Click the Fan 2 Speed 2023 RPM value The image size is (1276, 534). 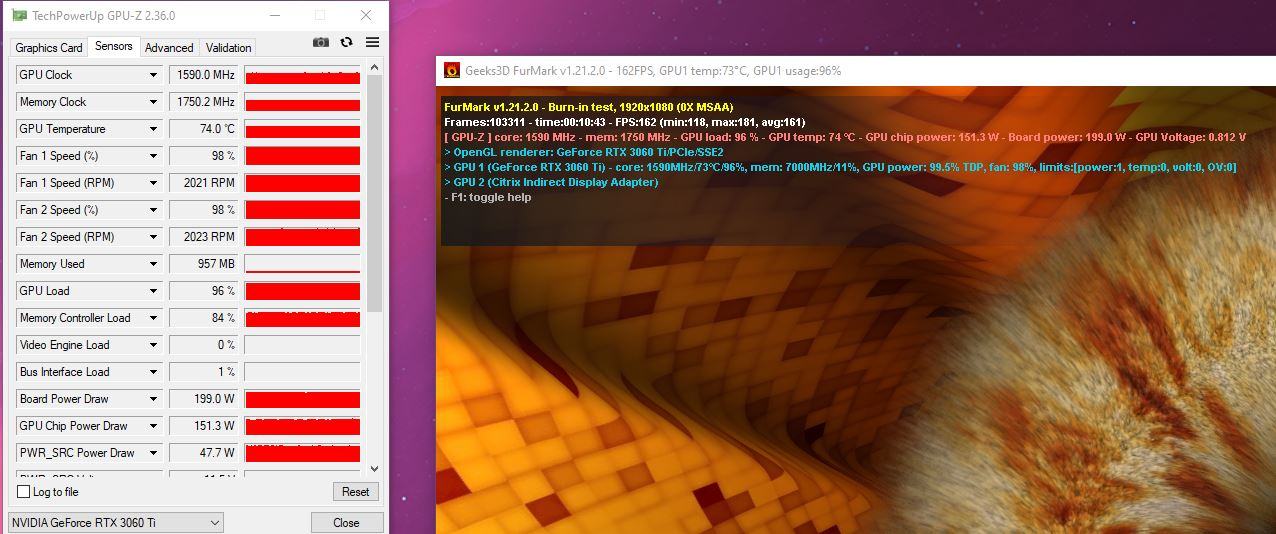tap(204, 237)
